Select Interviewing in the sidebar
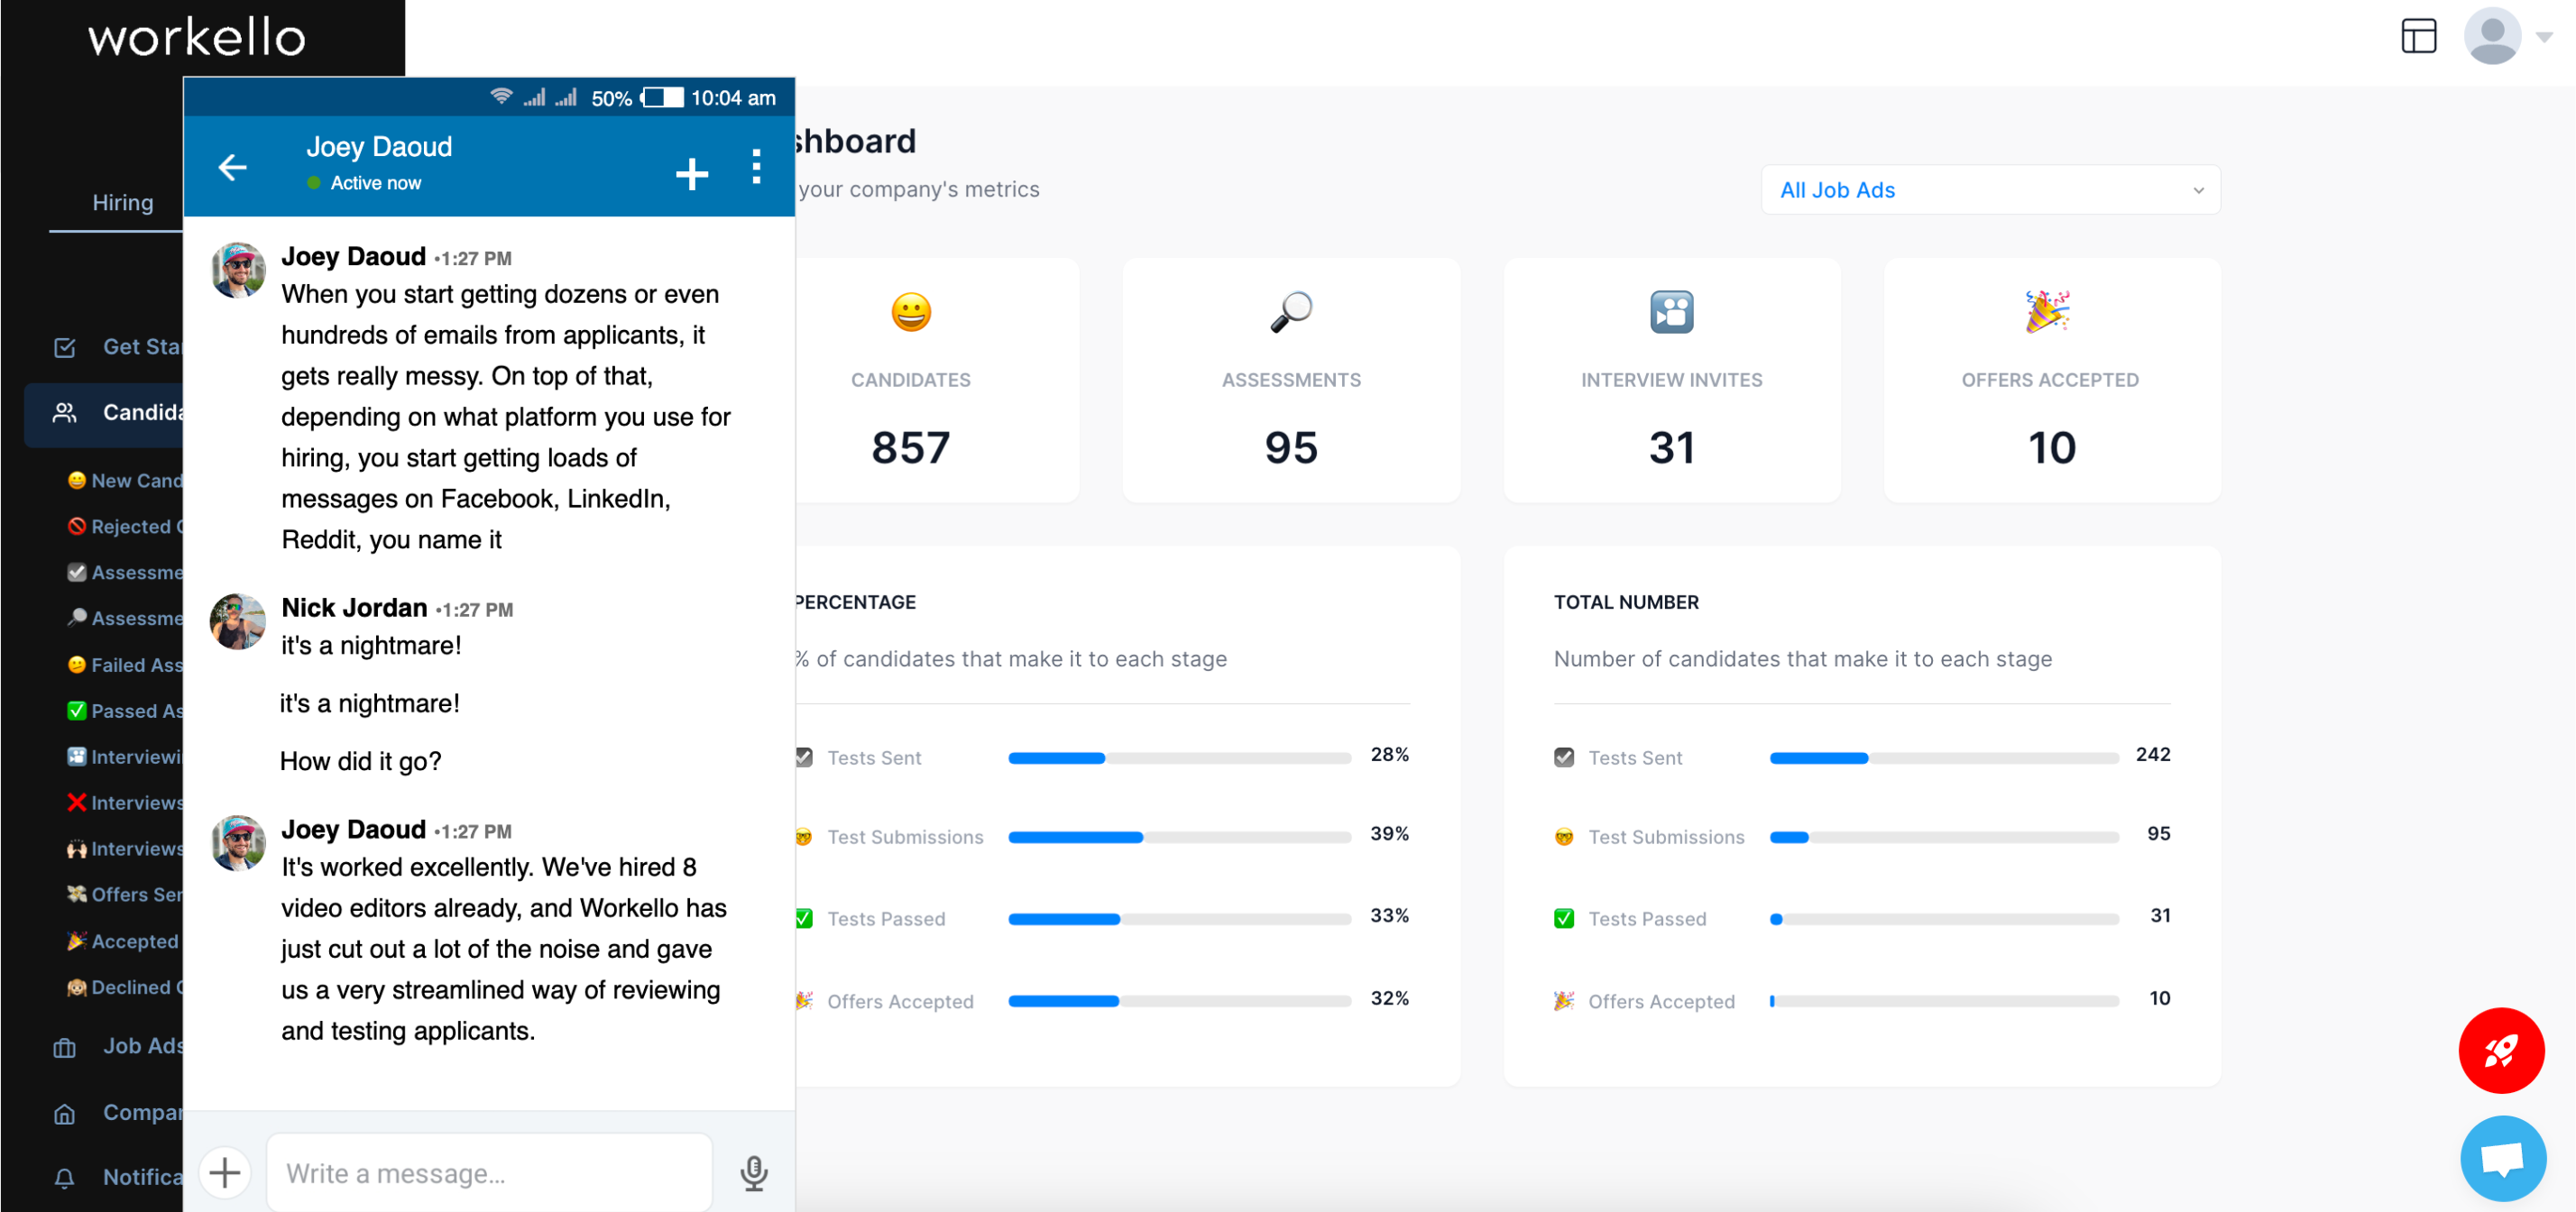 (x=125, y=756)
